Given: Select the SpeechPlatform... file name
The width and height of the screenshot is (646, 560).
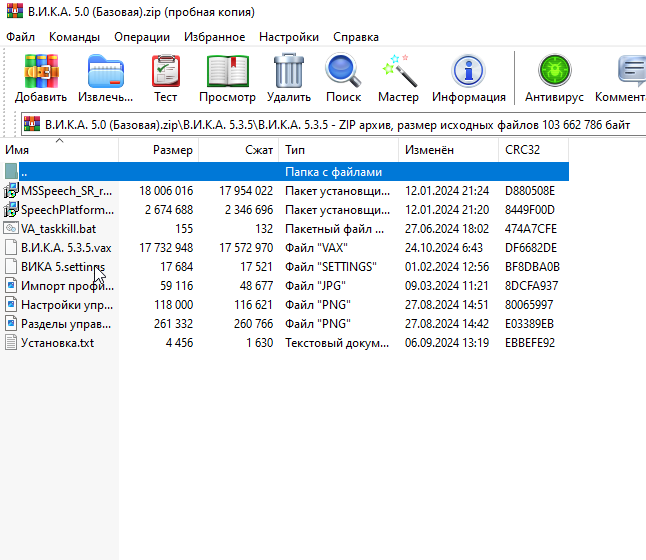Looking at the screenshot, I should click(x=68, y=210).
